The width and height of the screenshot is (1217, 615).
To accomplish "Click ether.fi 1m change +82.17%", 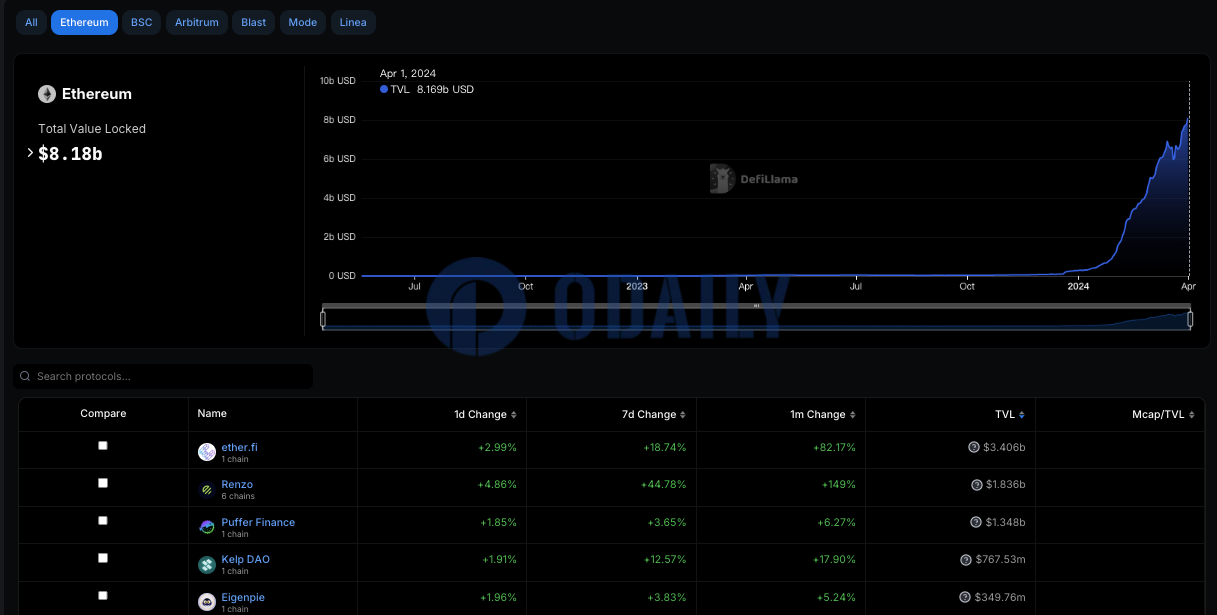I will [834, 447].
